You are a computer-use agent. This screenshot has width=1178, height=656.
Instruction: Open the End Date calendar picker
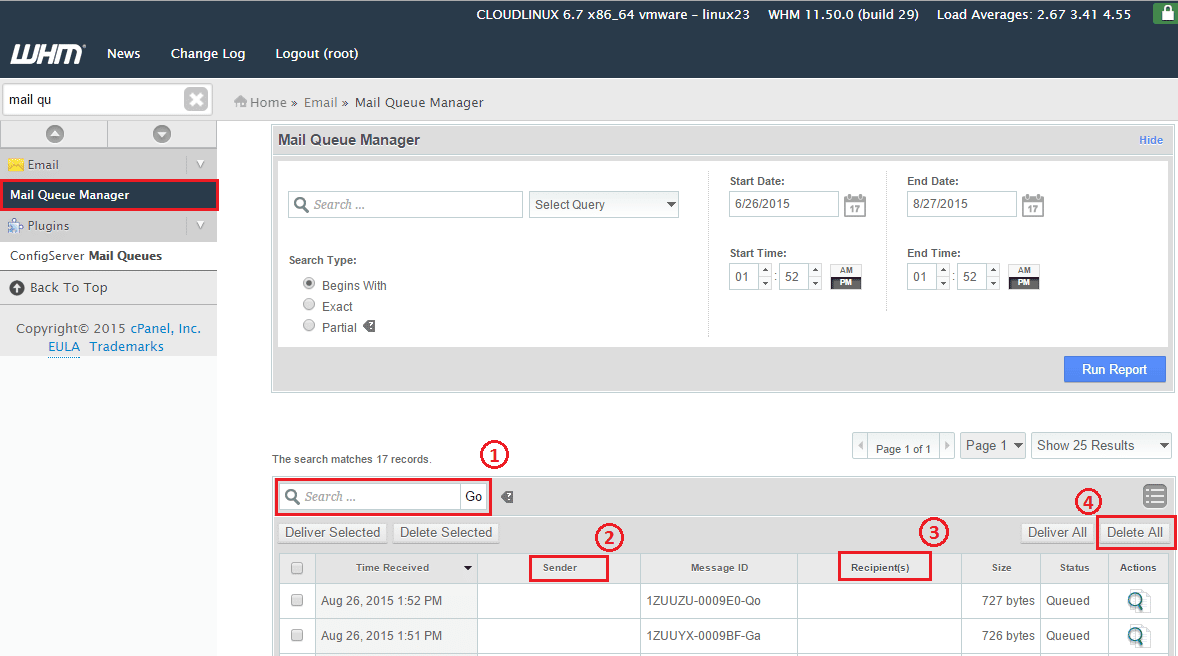1032,205
